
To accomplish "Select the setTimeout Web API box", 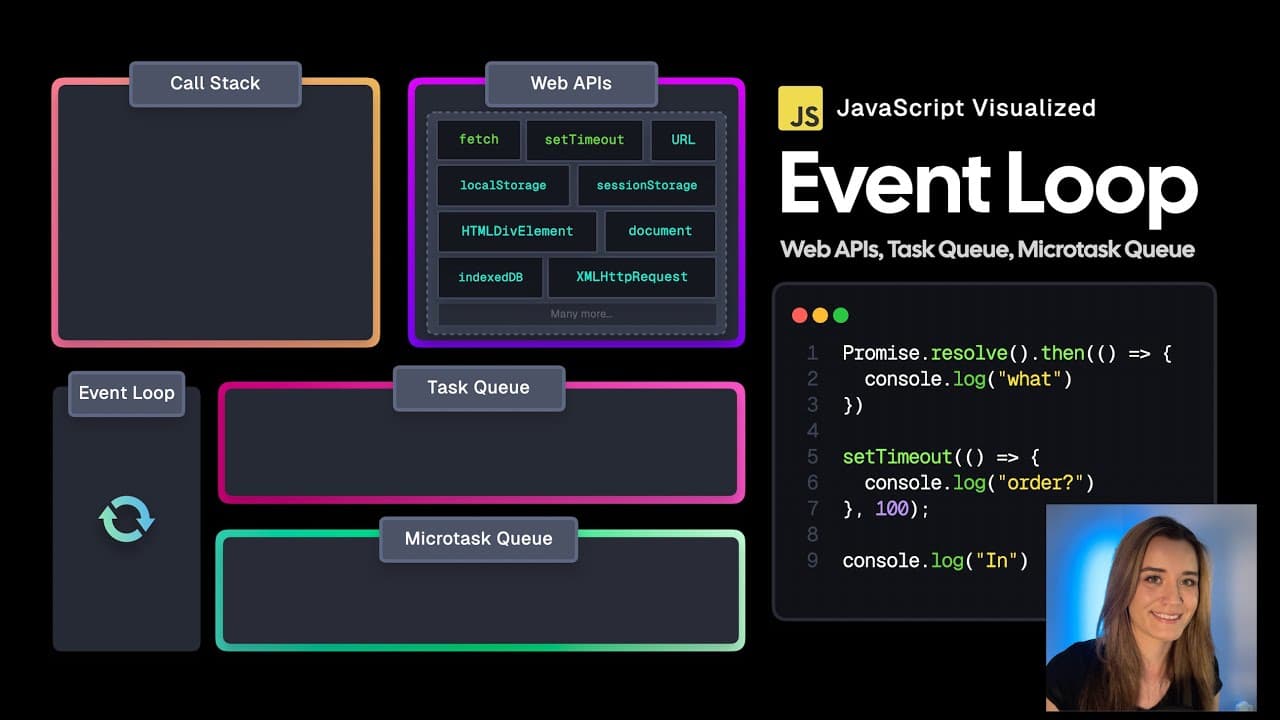I will [584, 140].
